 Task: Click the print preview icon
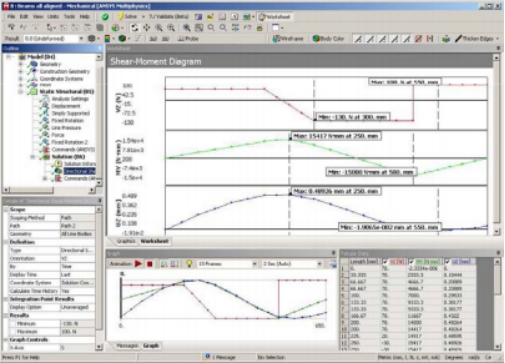(x=260, y=28)
